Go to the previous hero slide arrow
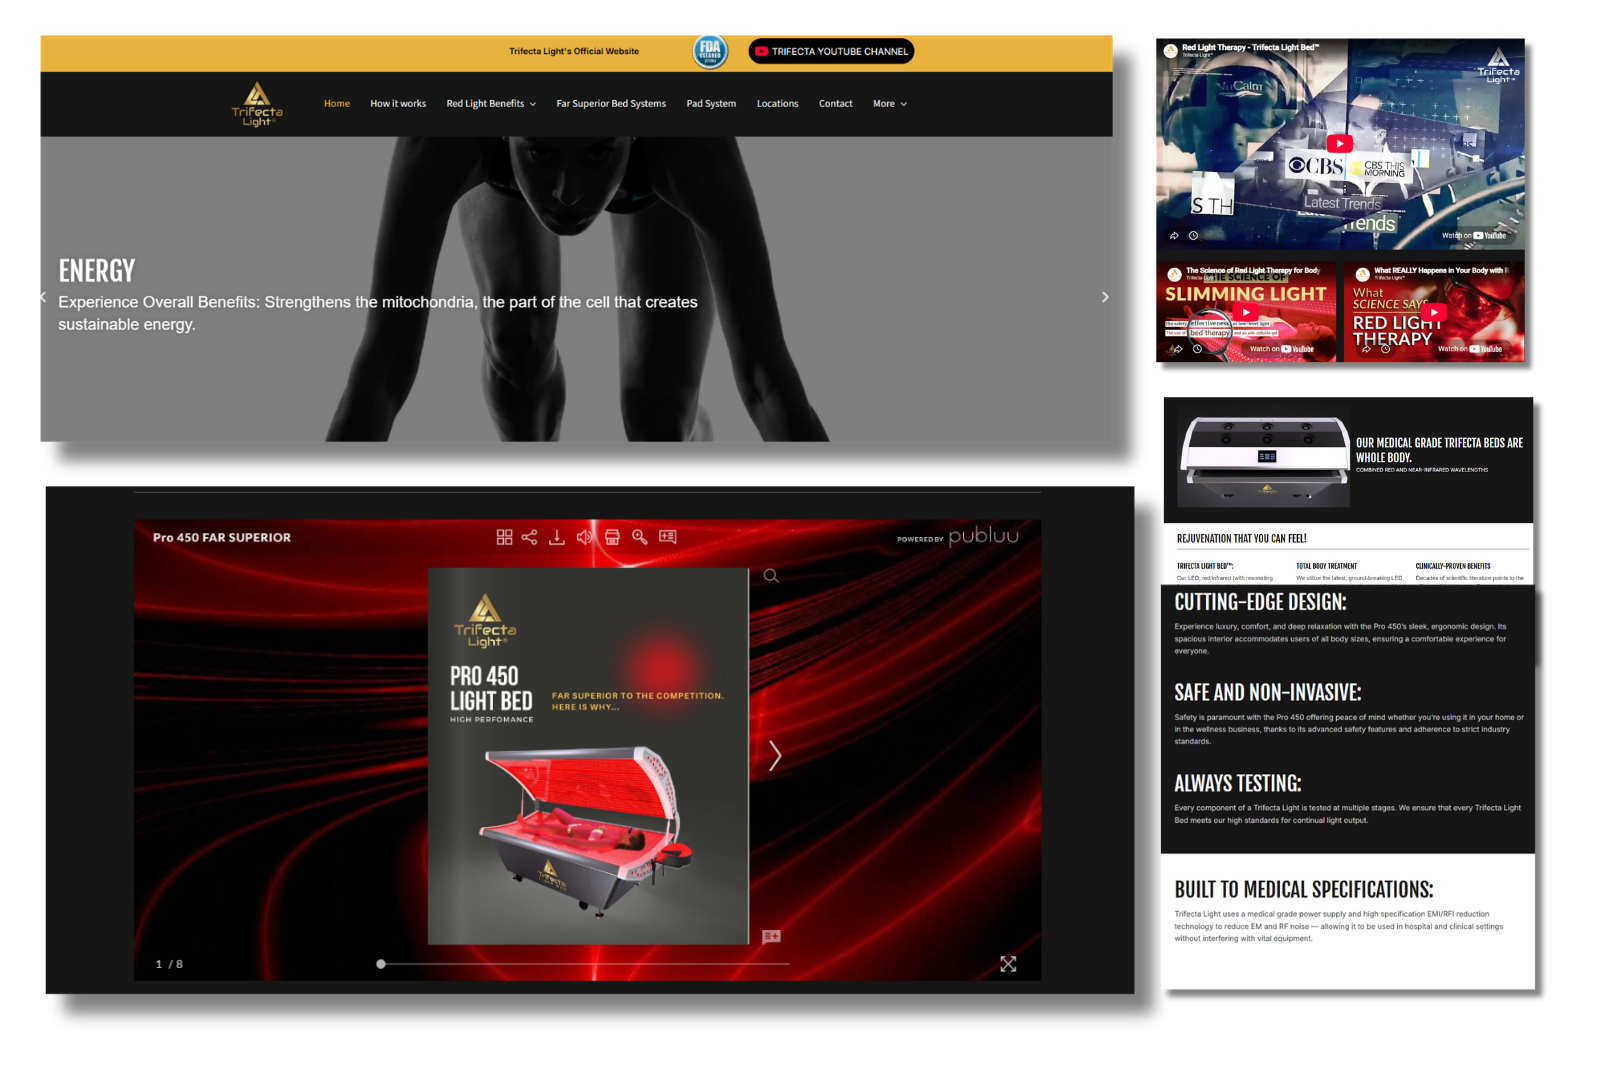The image size is (1600, 1067). [x=43, y=297]
